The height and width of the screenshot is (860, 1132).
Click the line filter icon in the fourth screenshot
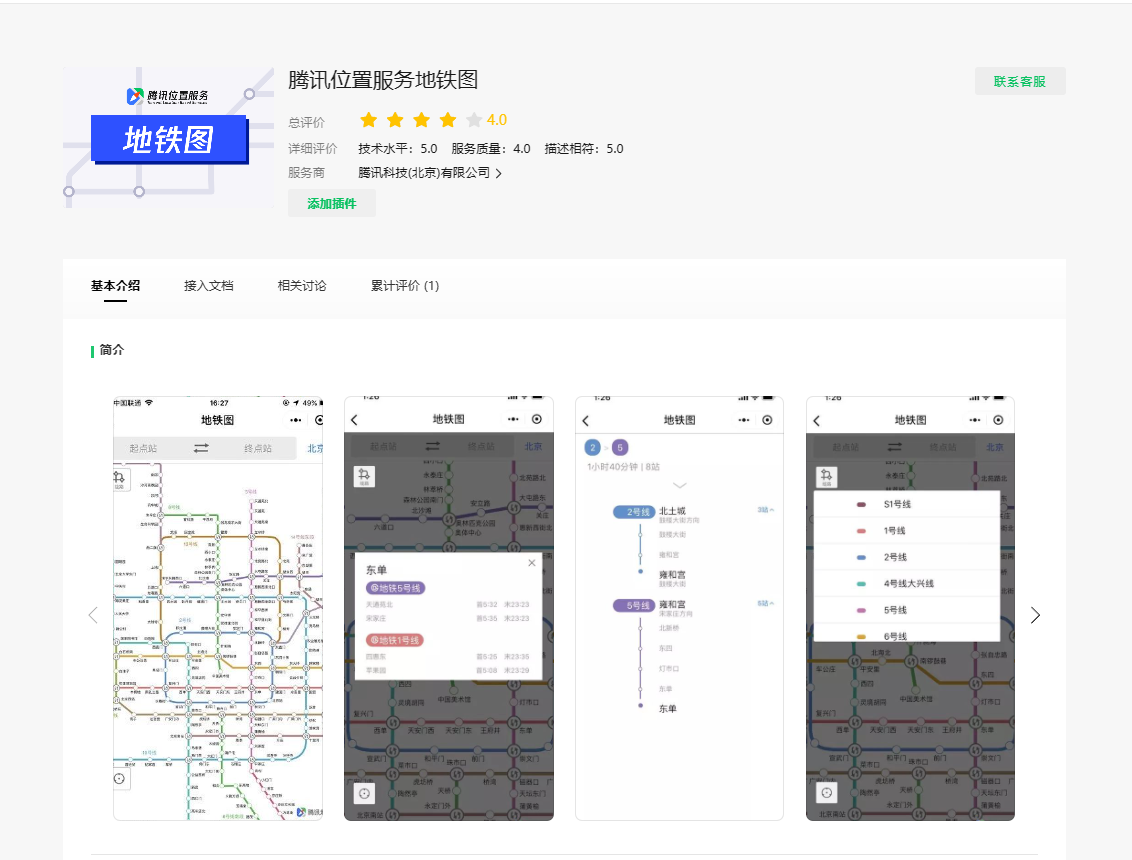point(827,477)
